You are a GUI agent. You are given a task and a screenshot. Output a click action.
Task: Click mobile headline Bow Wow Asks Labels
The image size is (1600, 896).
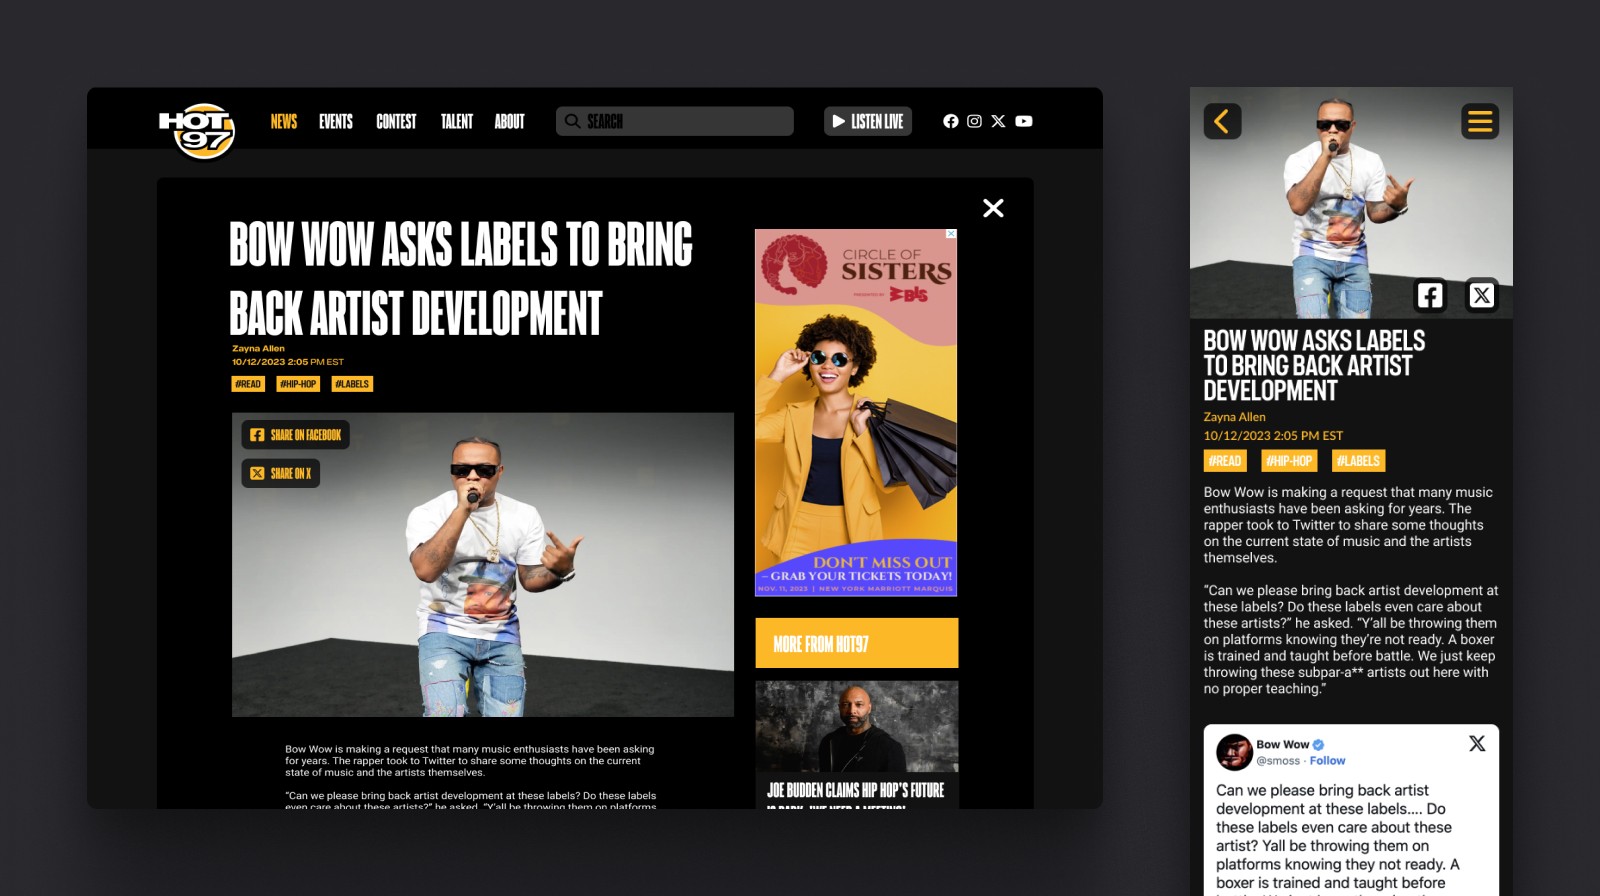[1314, 366]
